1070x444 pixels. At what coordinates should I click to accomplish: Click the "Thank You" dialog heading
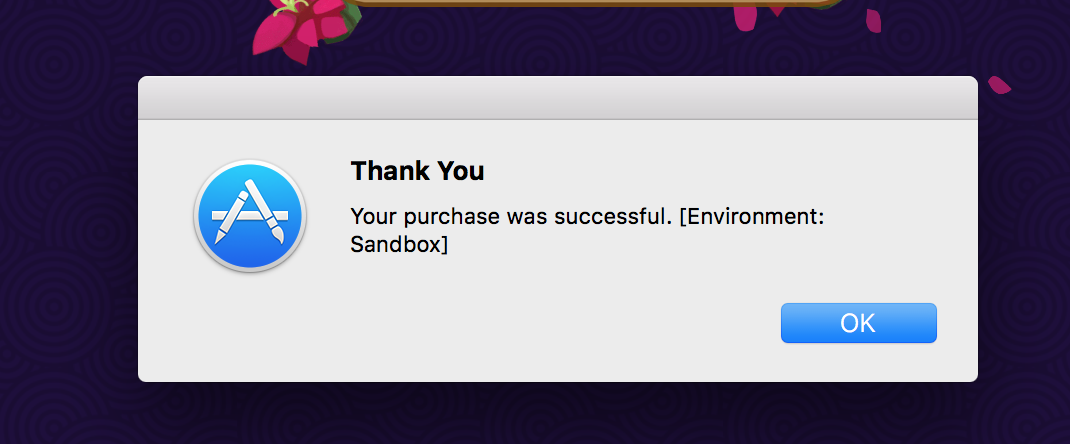pyautogui.click(x=417, y=171)
